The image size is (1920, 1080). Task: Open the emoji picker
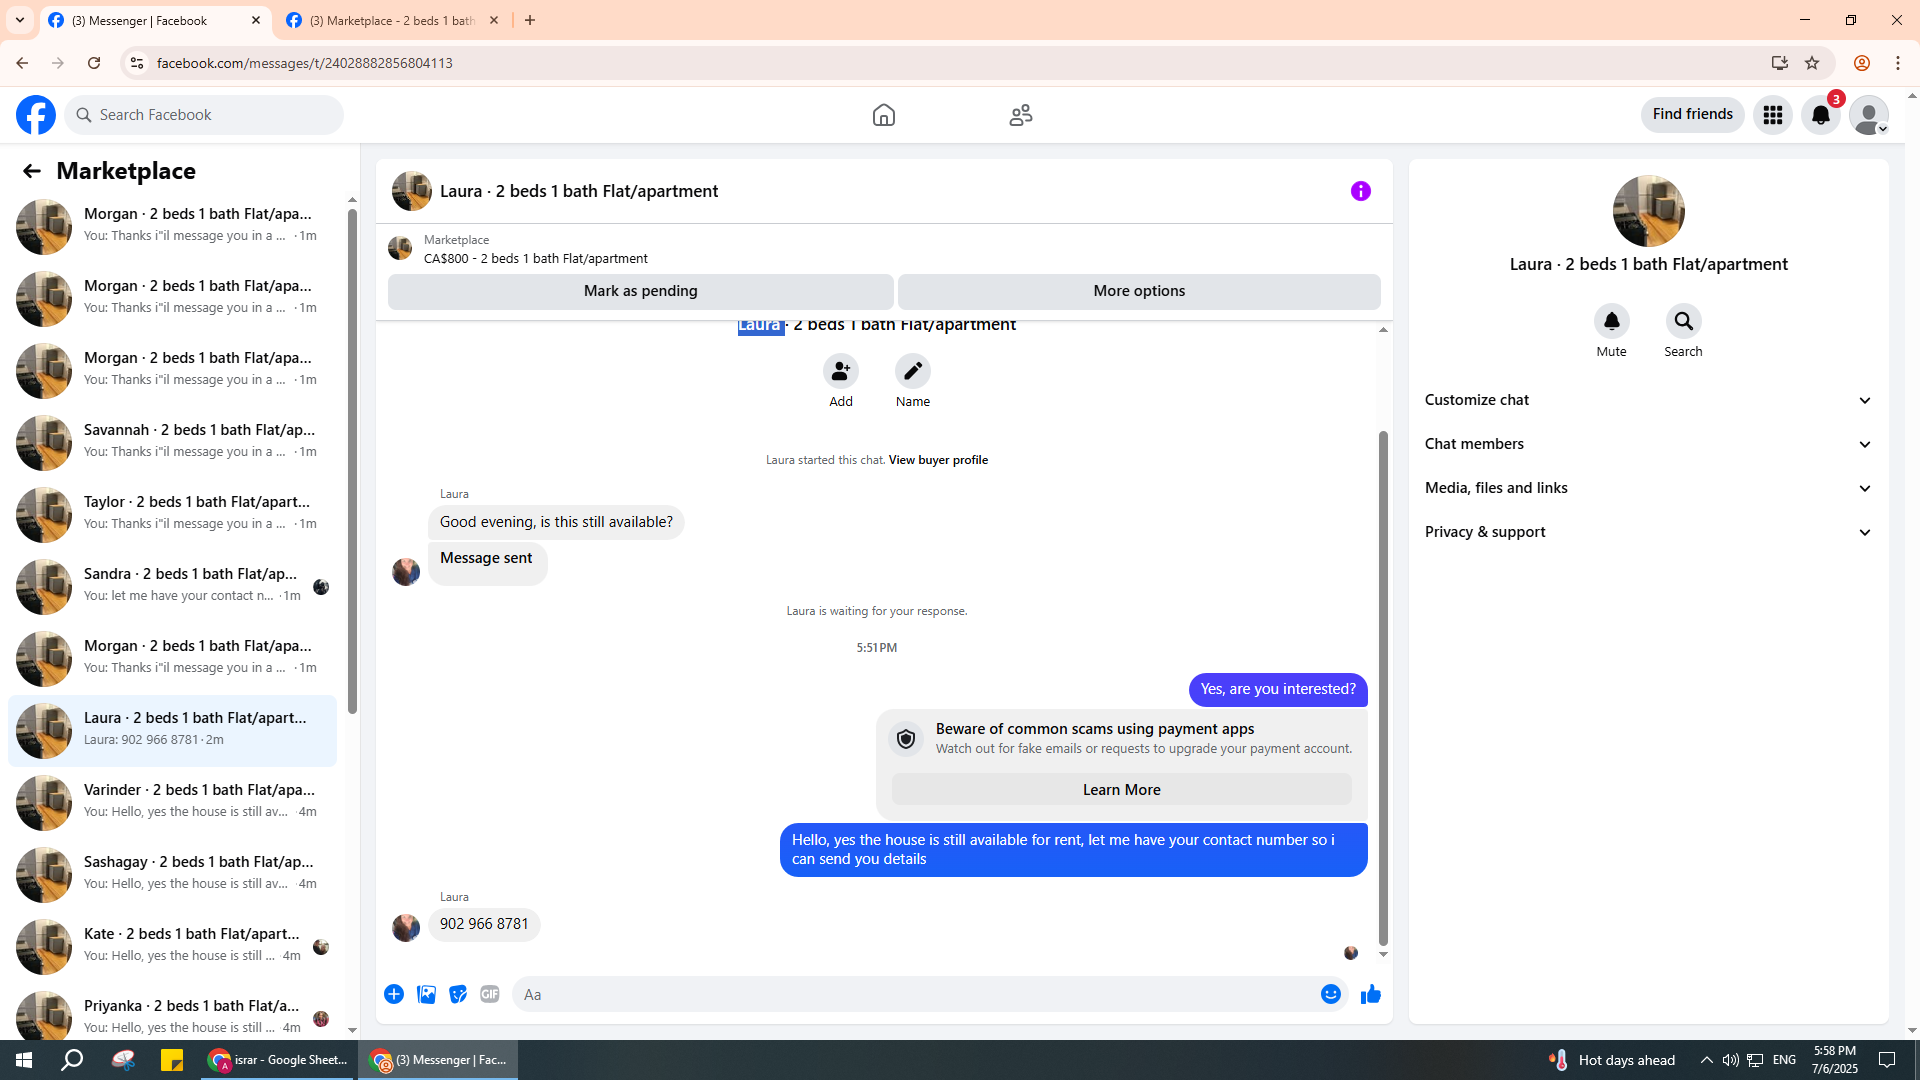1330,994
